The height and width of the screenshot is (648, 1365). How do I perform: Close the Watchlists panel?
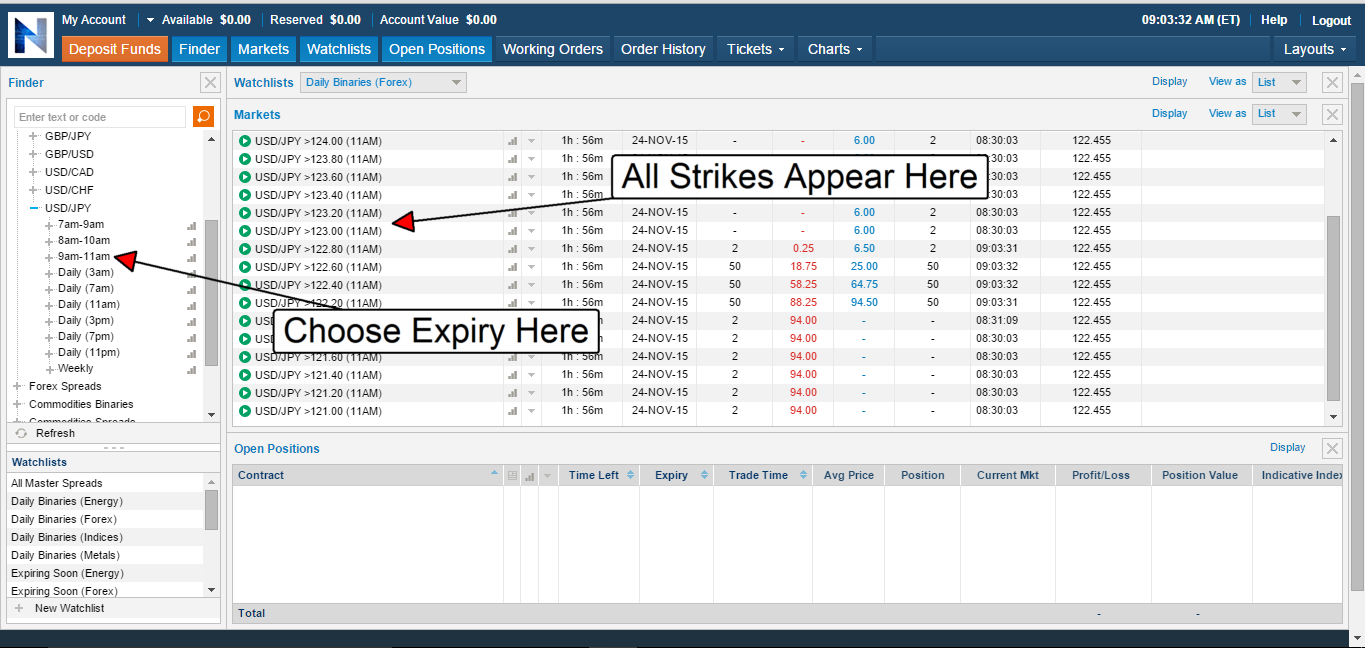[x=1332, y=83]
